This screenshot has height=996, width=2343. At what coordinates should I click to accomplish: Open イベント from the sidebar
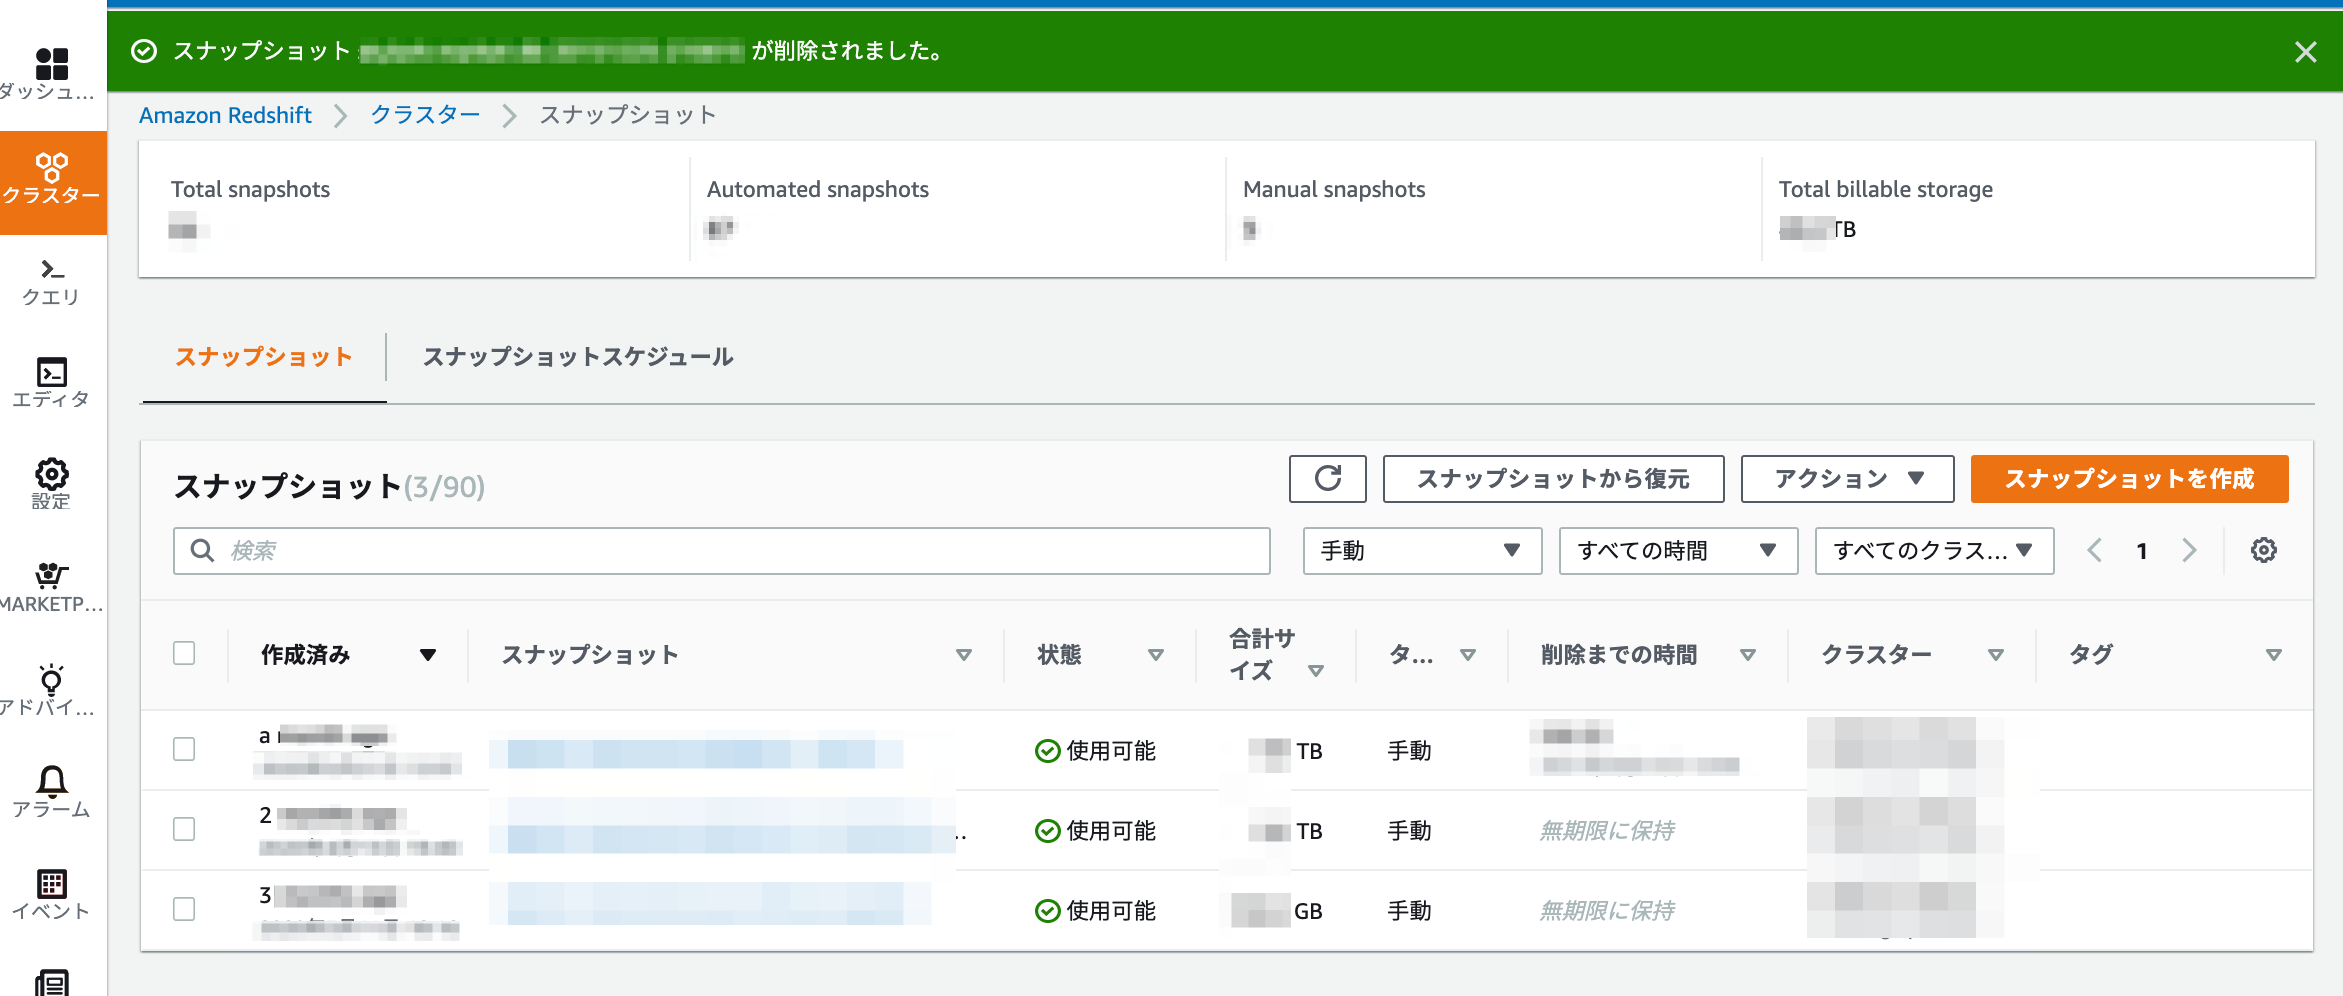pyautogui.click(x=53, y=894)
